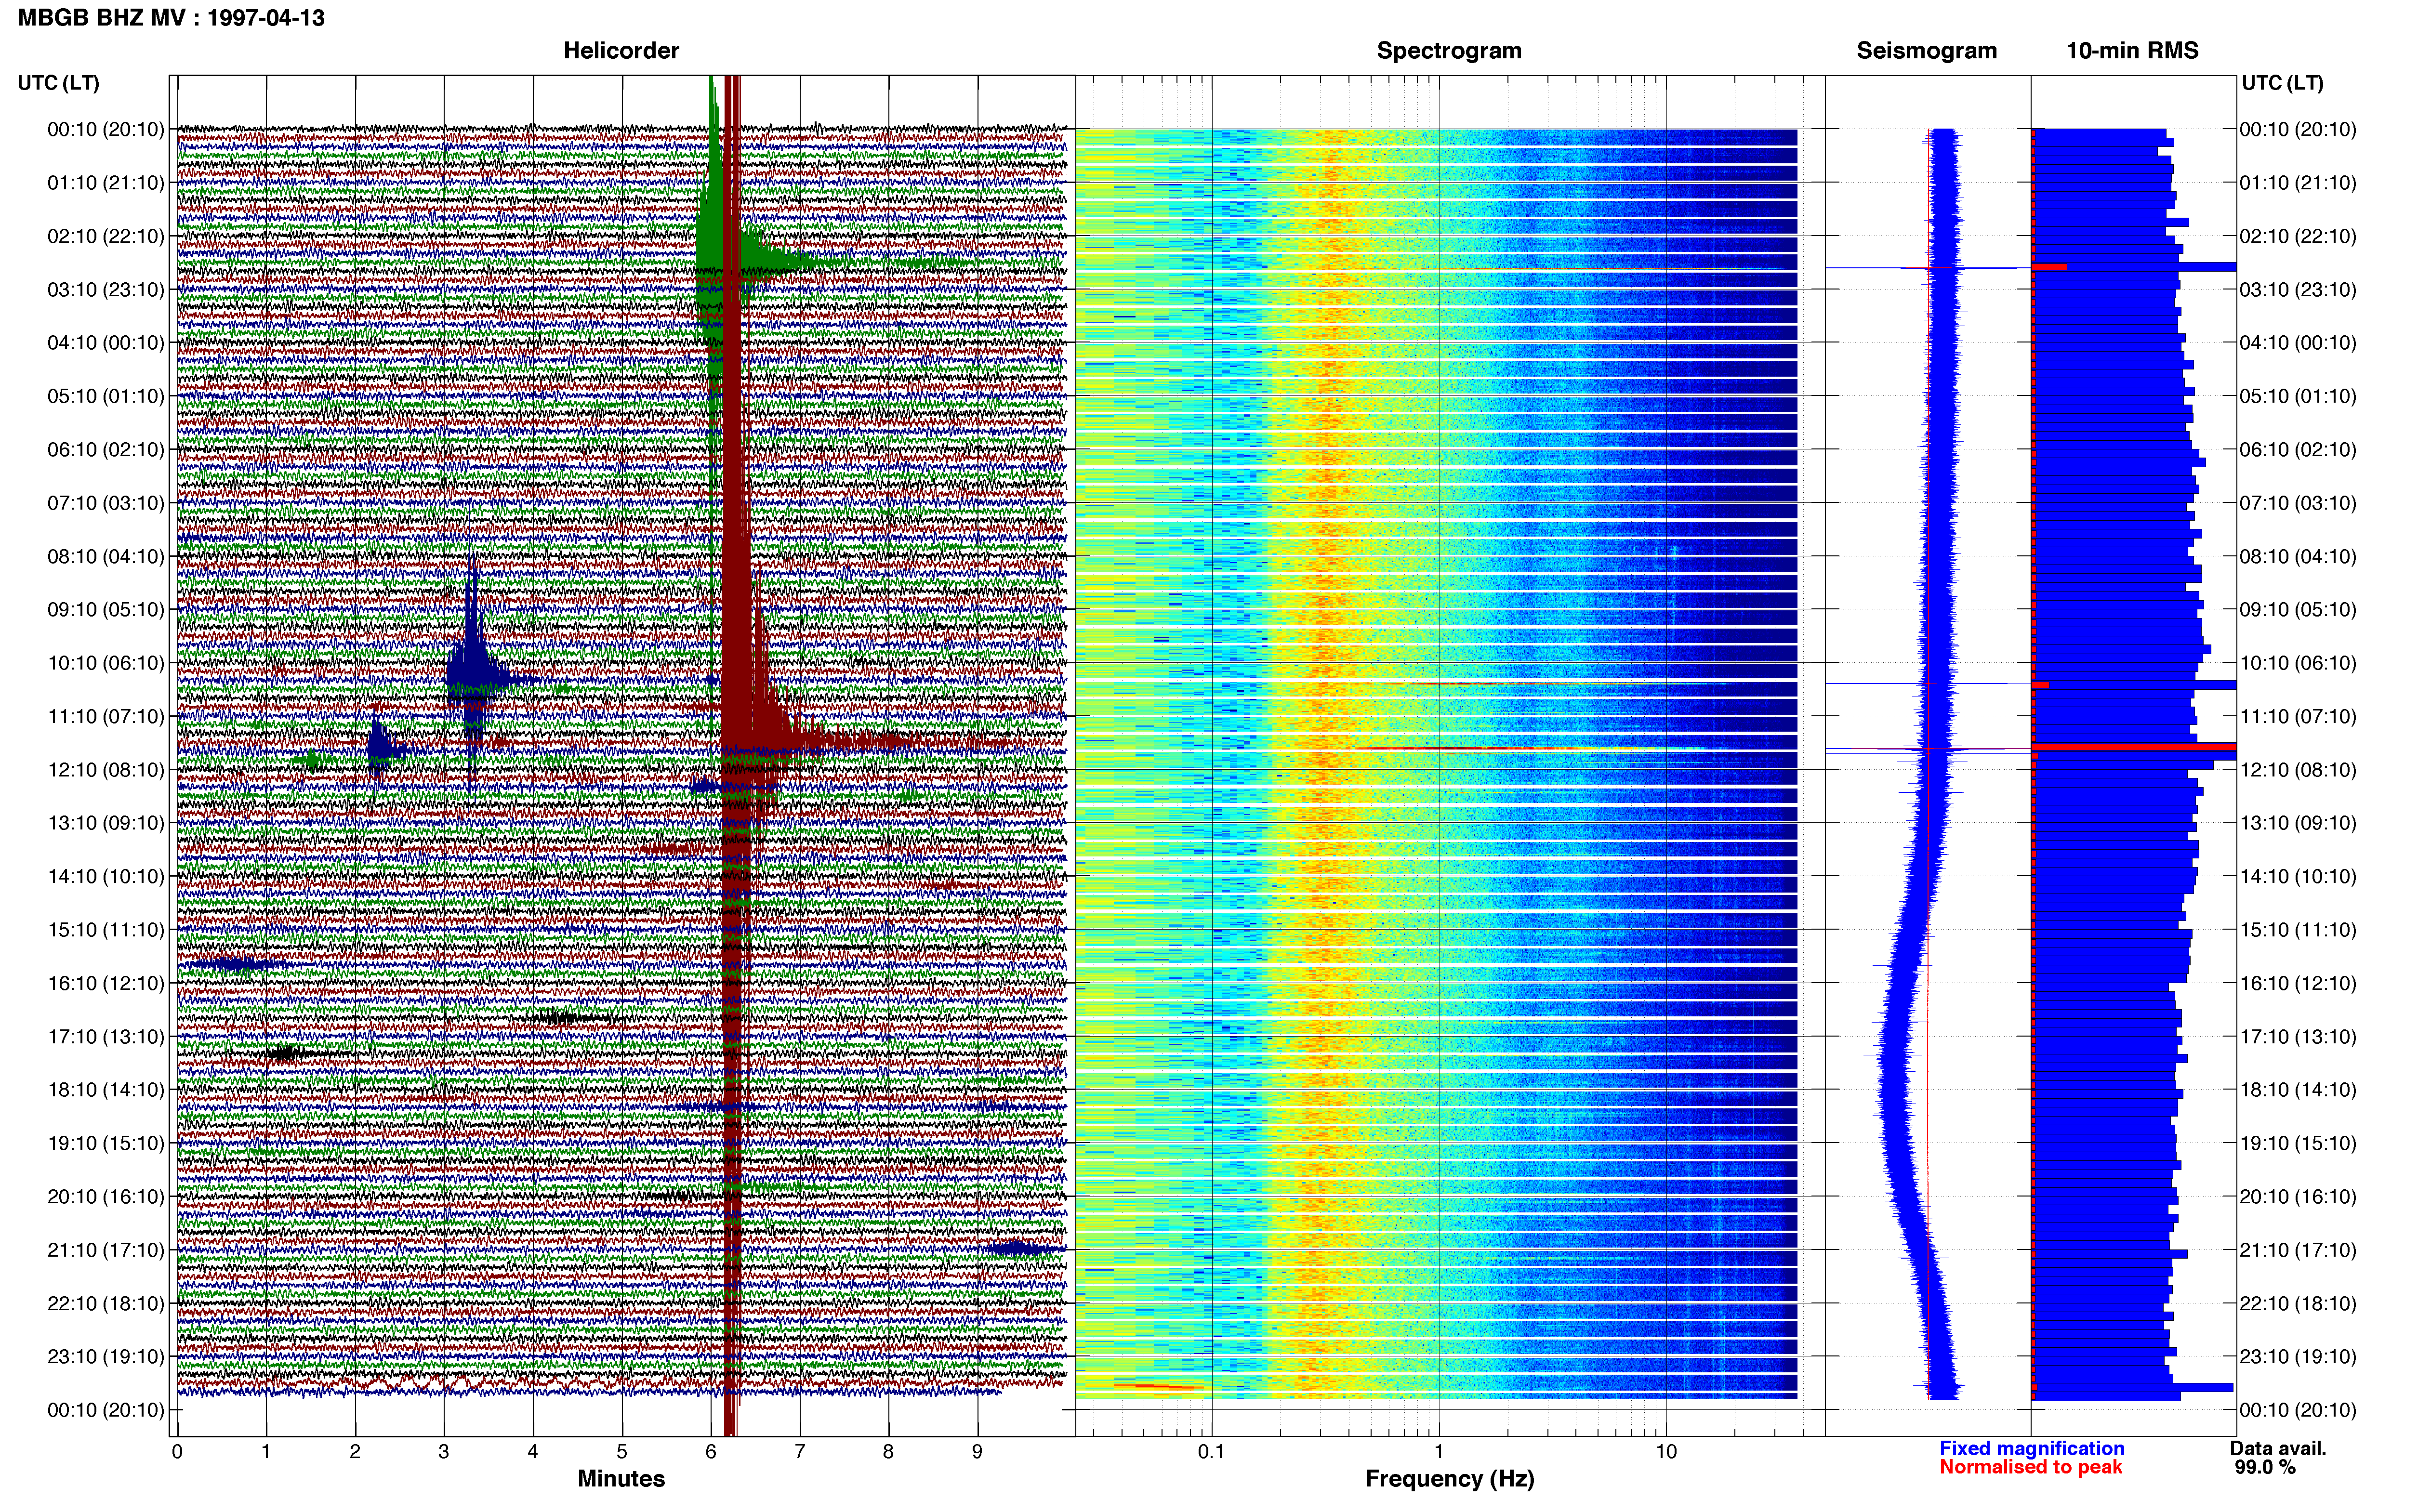The height and width of the screenshot is (1512, 2418).
Task: Click the 'Fixed magnification' legend text
Action: [2031, 1448]
